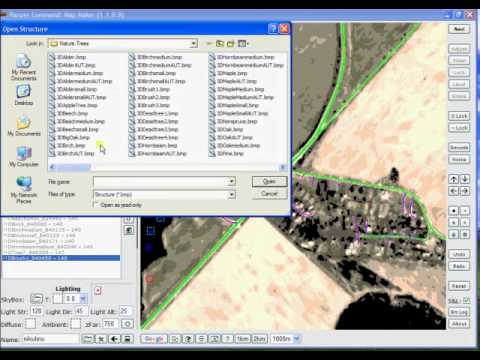Click the Name input field at bottom left

[51, 339]
